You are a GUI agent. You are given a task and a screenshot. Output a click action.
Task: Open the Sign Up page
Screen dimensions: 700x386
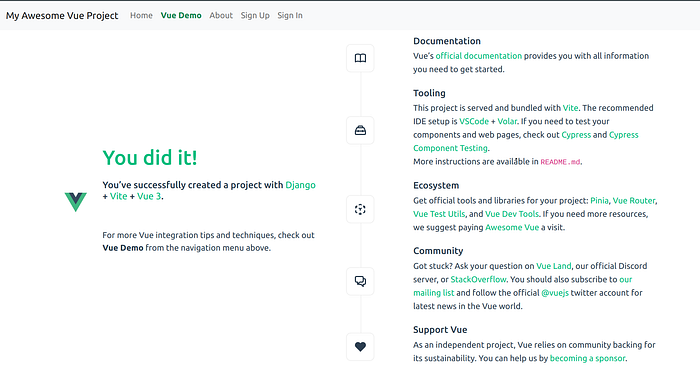255,15
